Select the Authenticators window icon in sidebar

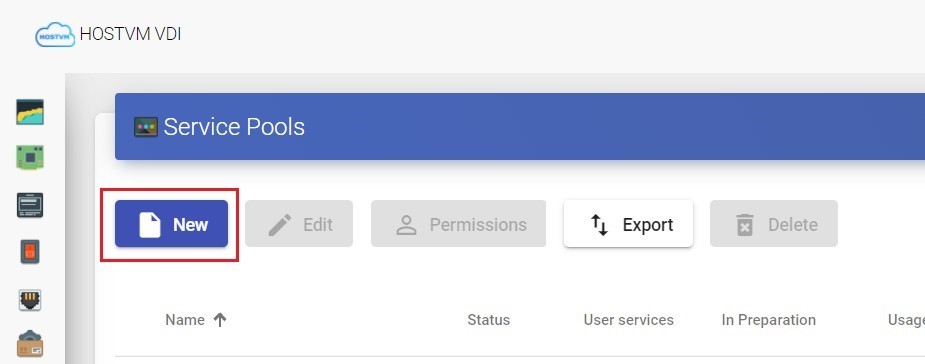pyautogui.click(x=30, y=205)
